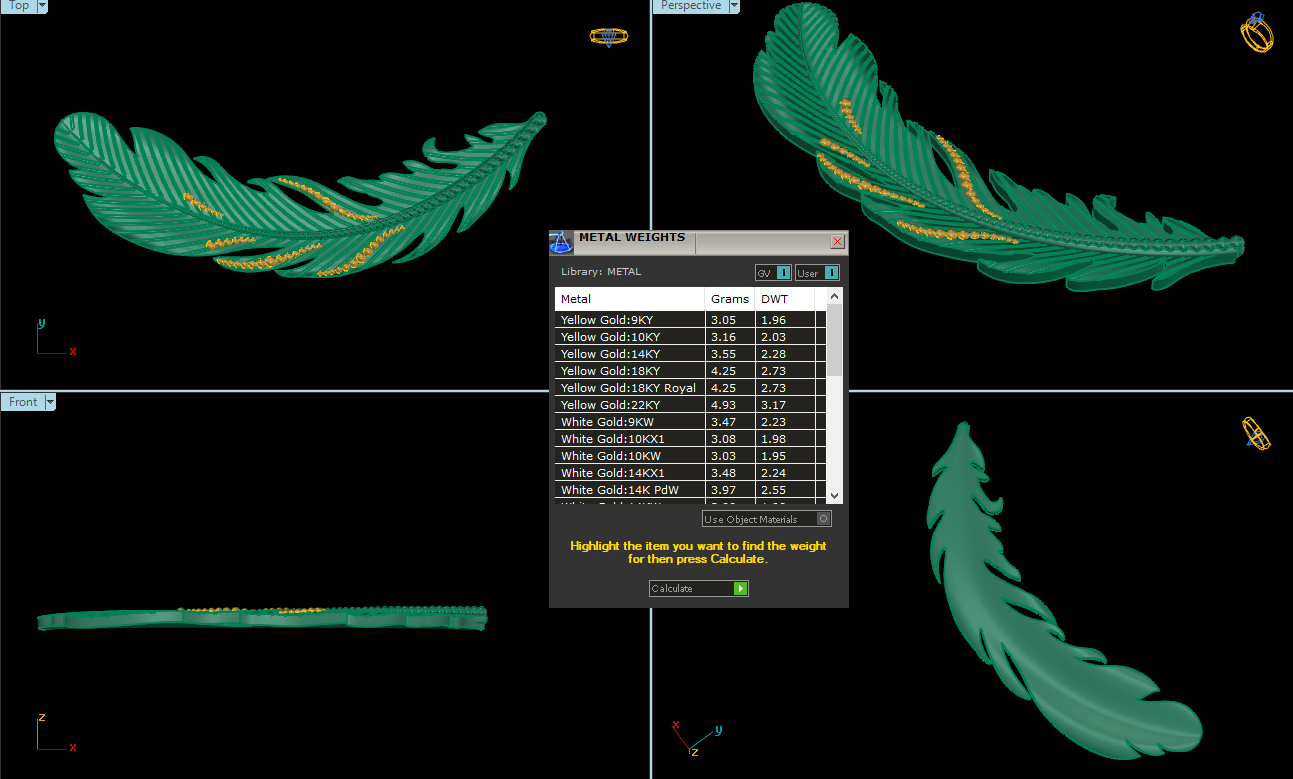Close the Metal Weights dialog
This screenshot has height=779, width=1293.
click(838, 242)
